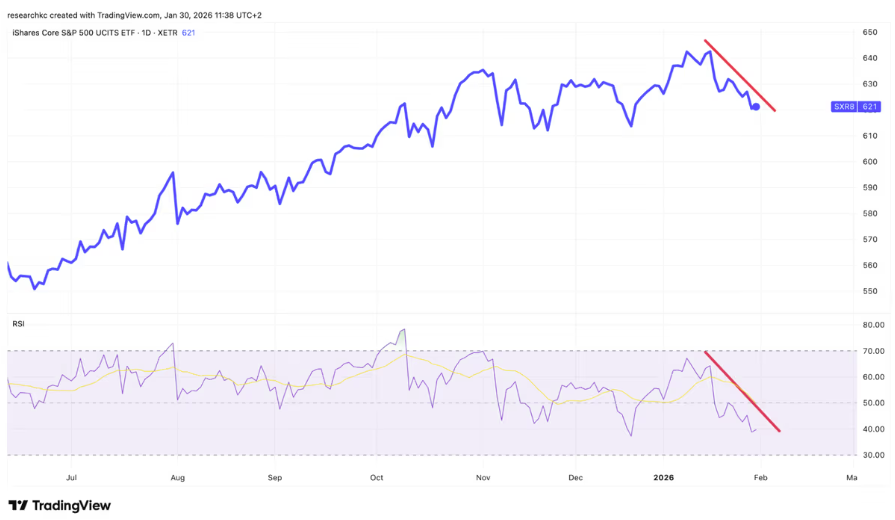This screenshot has width=895, height=520.
Task: Click the TradingView wordmark text
Action: [71, 506]
